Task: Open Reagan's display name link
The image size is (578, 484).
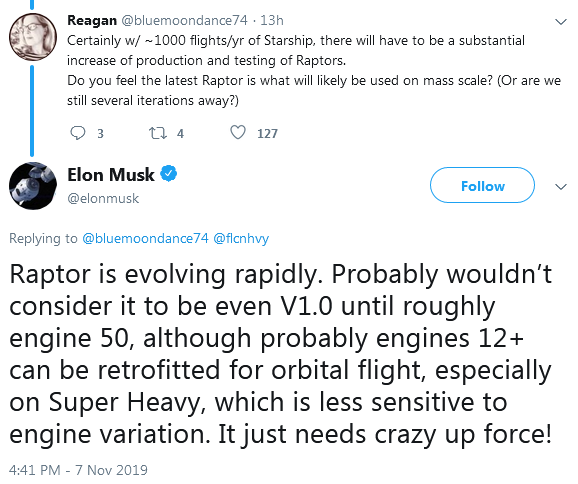Action: [92, 20]
